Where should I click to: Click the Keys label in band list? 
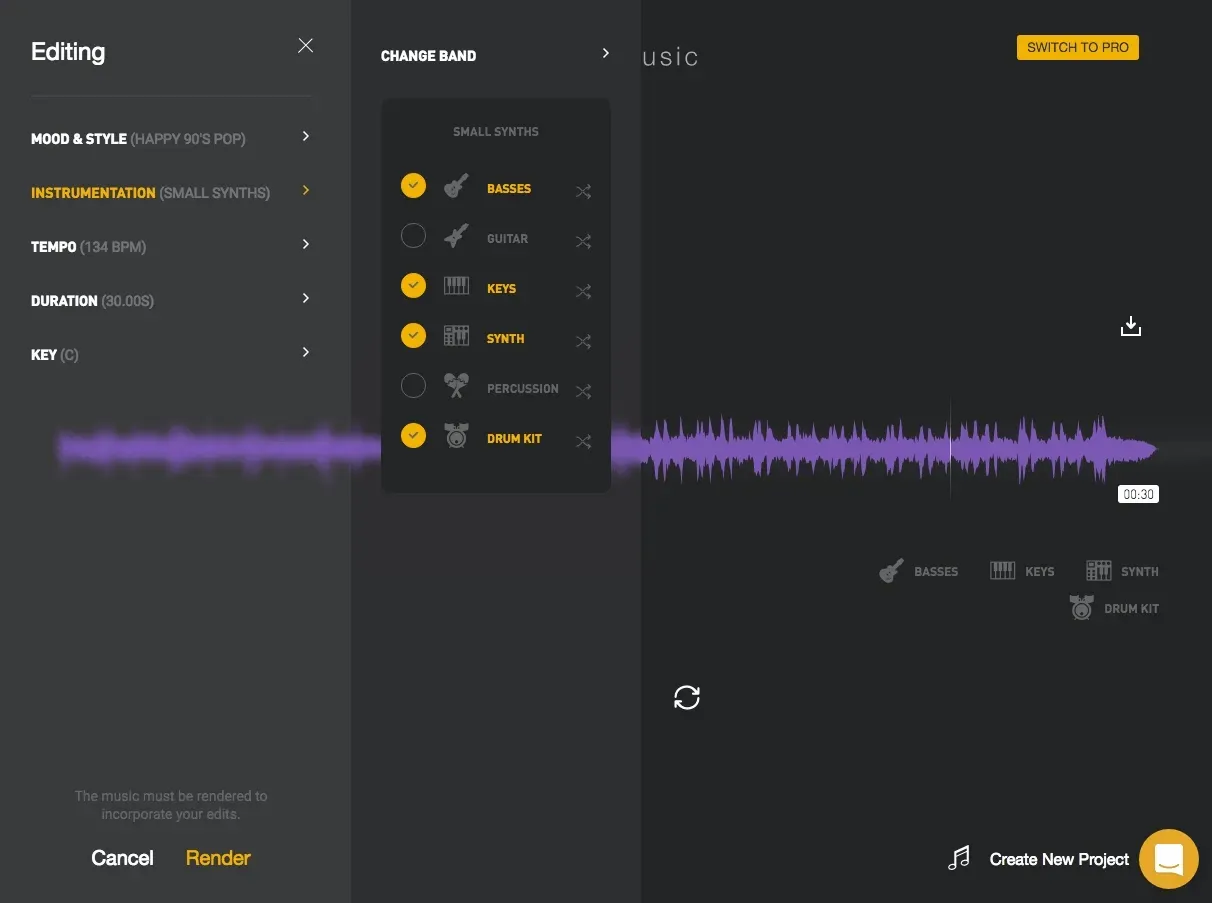click(x=501, y=289)
